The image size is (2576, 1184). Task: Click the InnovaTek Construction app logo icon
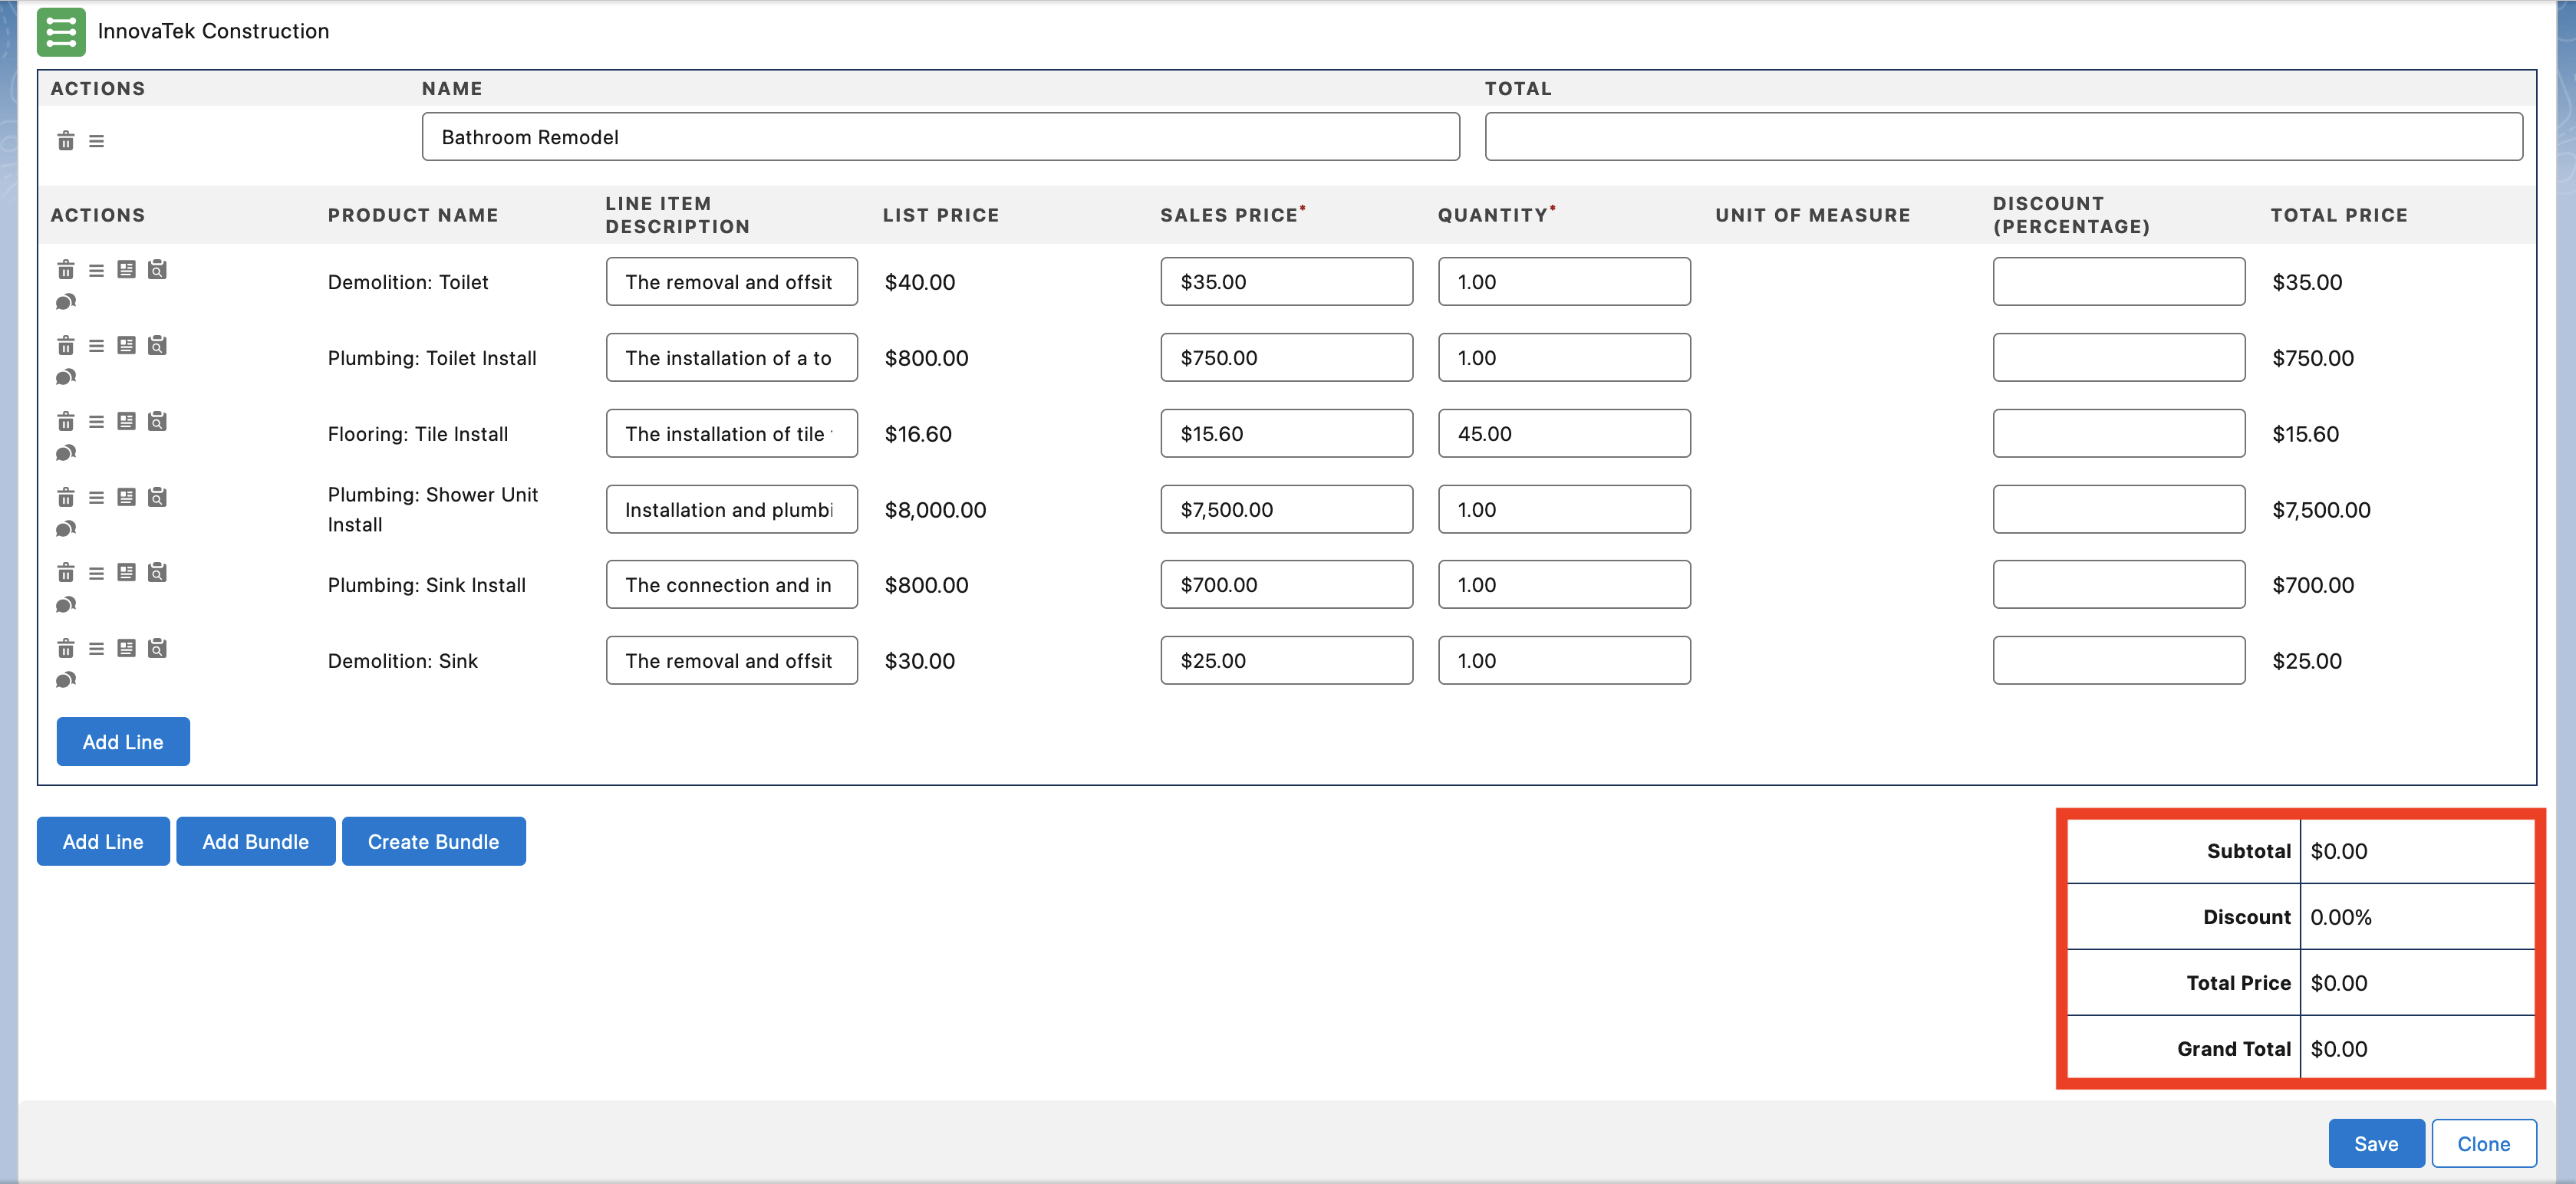tap(61, 32)
